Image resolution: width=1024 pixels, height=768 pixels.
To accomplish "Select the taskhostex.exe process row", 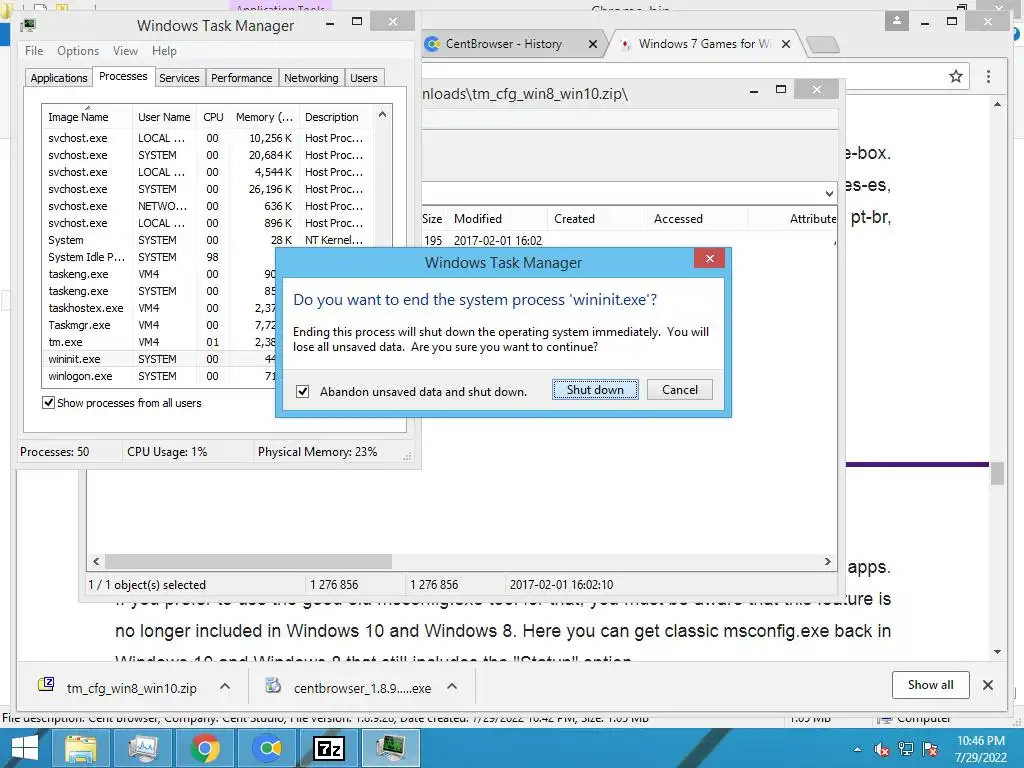I will [x=160, y=308].
